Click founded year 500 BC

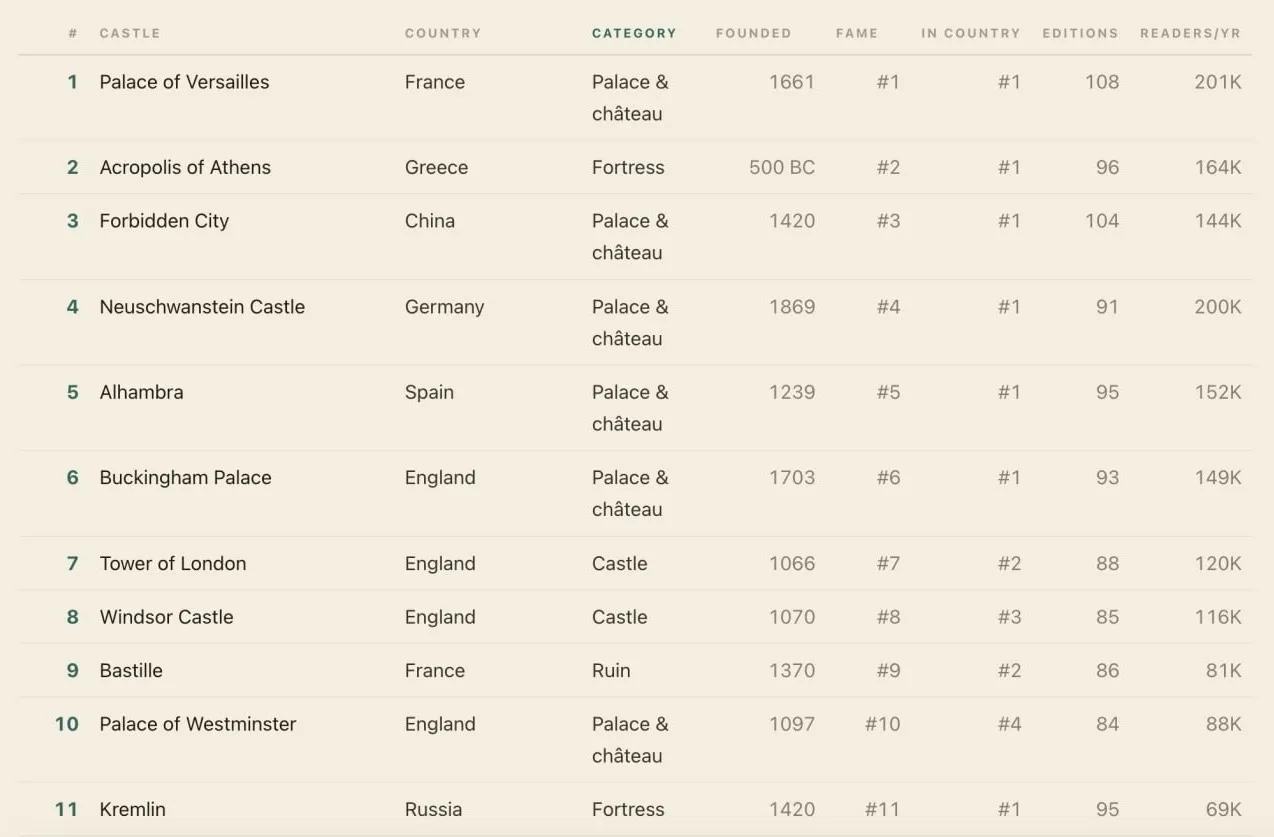(x=782, y=167)
